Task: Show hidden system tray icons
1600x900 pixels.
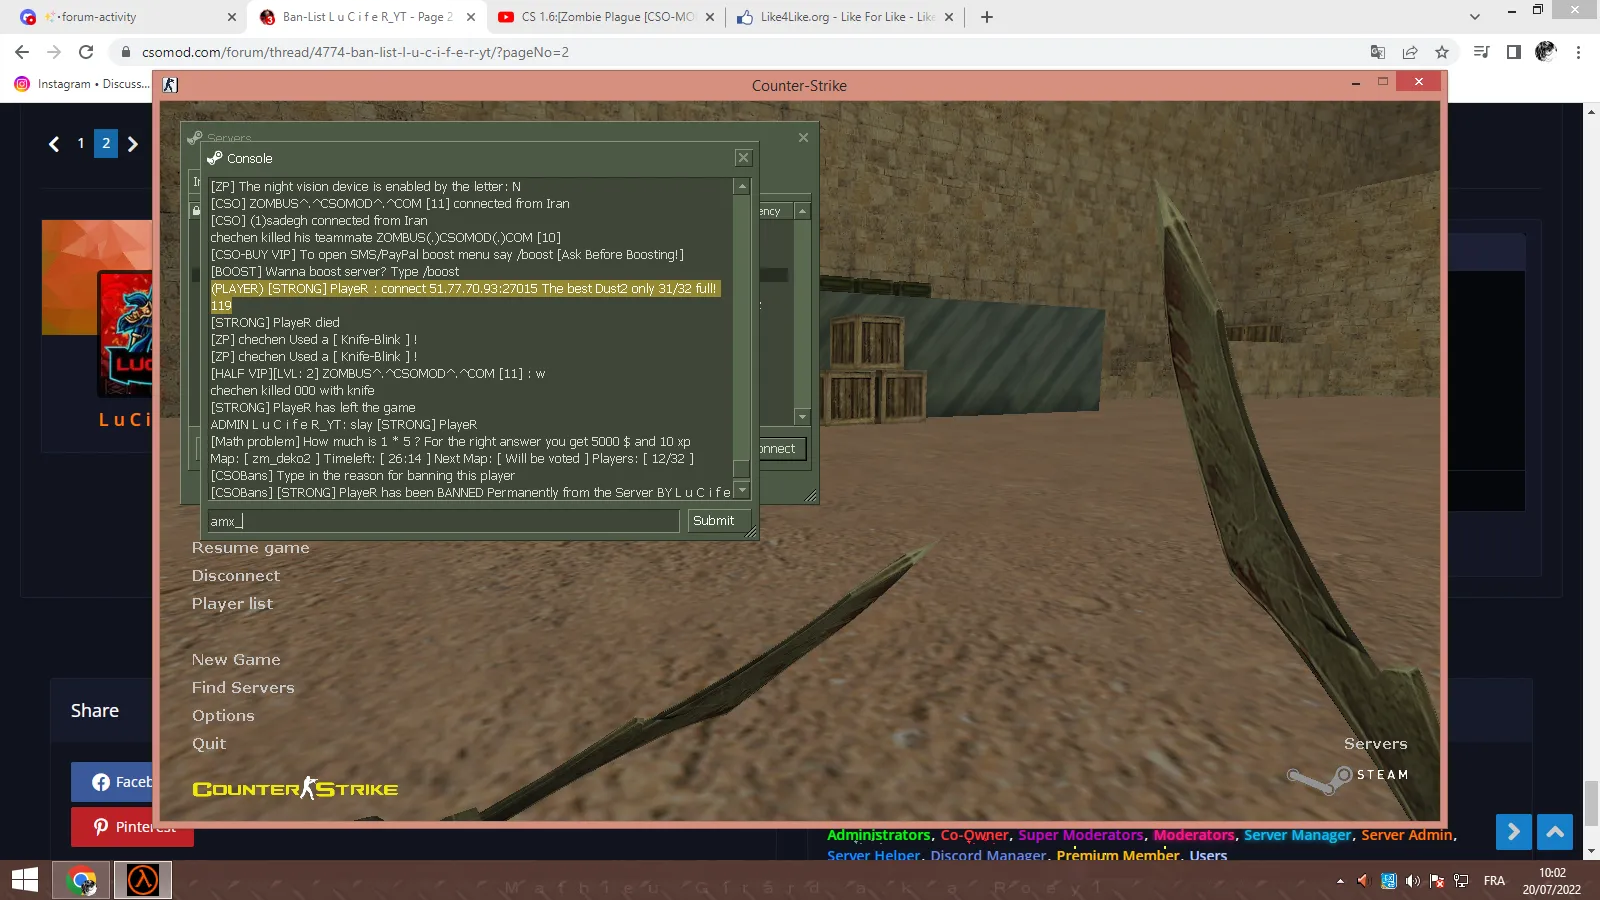Action: (x=1340, y=881)
